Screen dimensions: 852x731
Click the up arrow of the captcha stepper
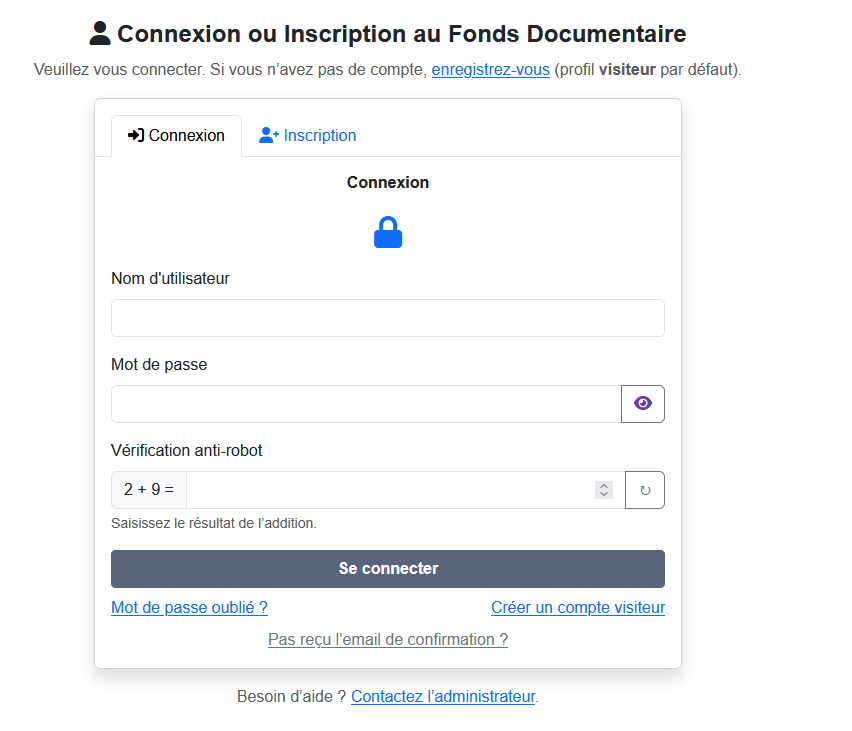point(603,485)
